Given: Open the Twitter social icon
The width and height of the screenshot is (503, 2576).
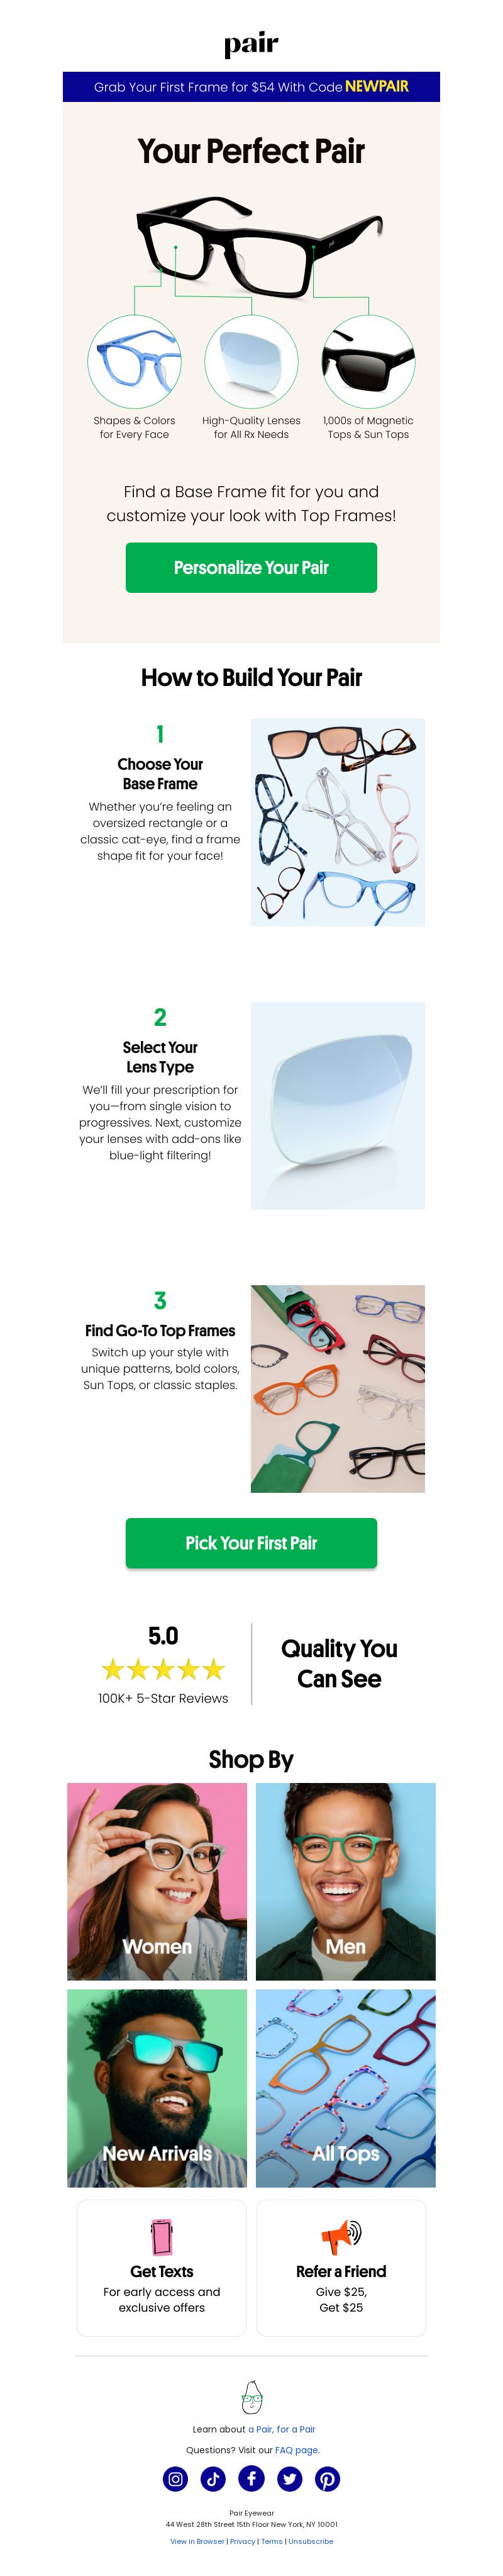Looking at the screenshot, I should pos(289,2479).
